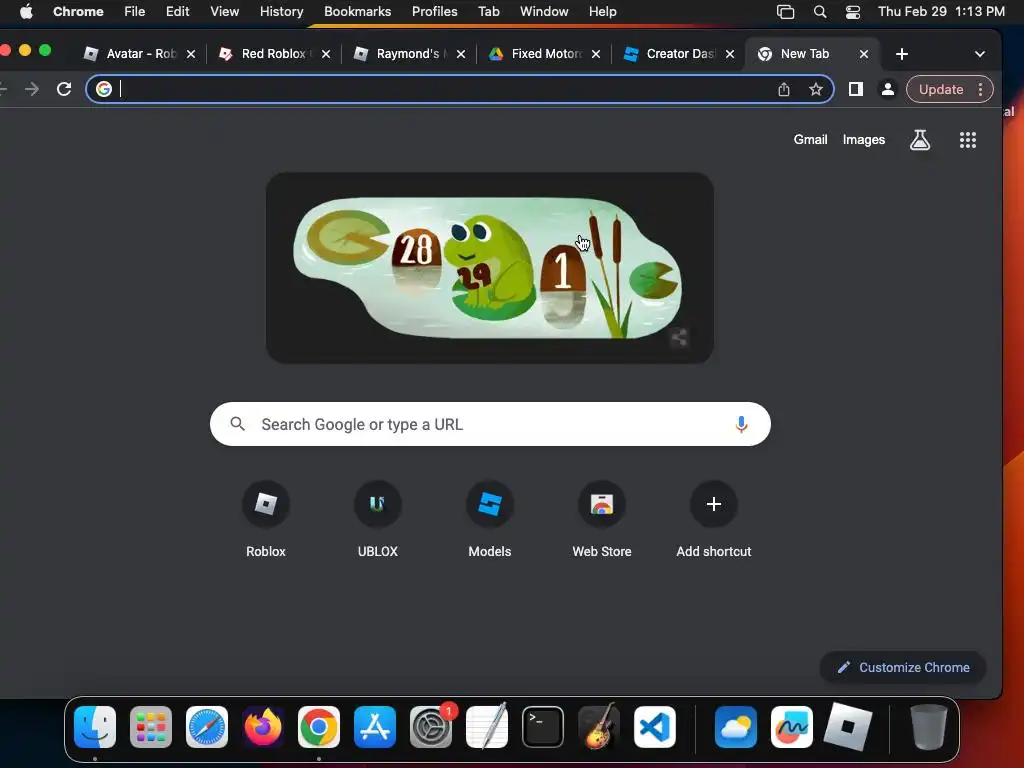
Task: Open the Roblox shortcut
Action: 266,520
